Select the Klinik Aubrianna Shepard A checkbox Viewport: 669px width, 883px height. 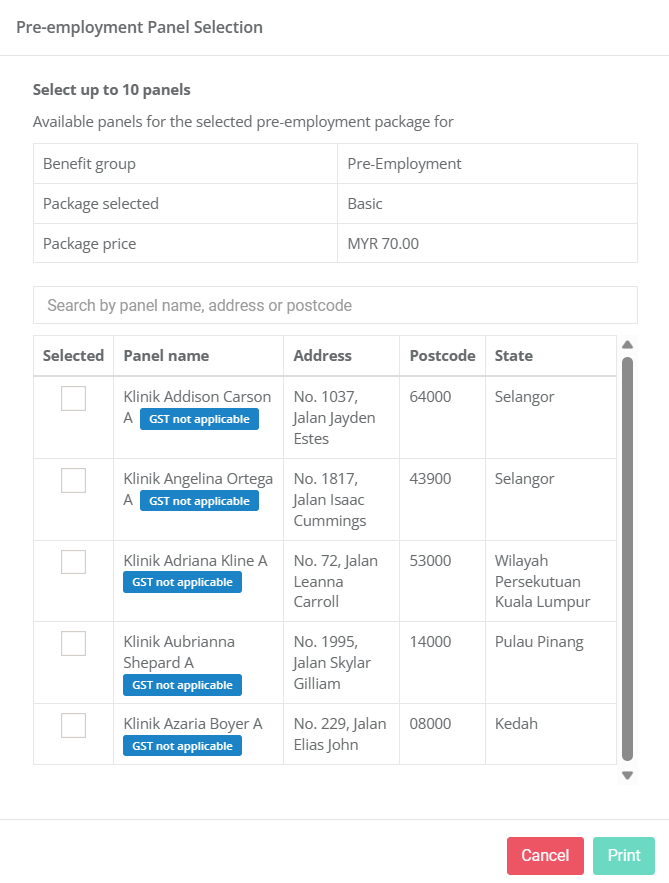pos(73,643)
